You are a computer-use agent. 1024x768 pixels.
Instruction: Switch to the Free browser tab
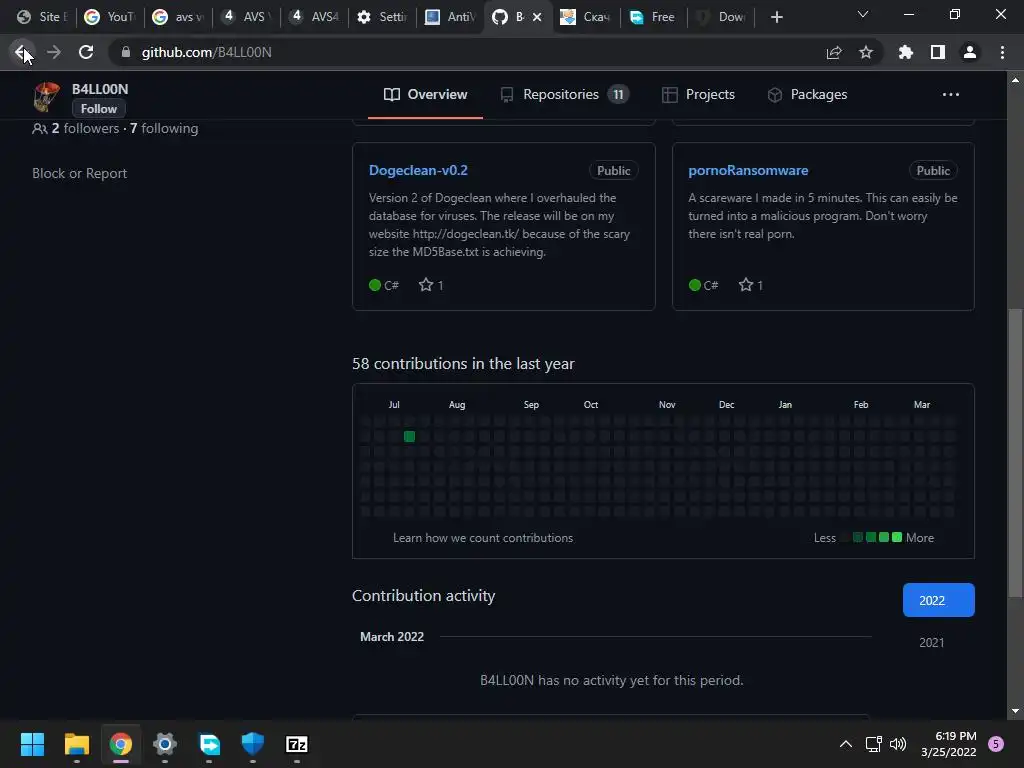[x=654, y=17]
